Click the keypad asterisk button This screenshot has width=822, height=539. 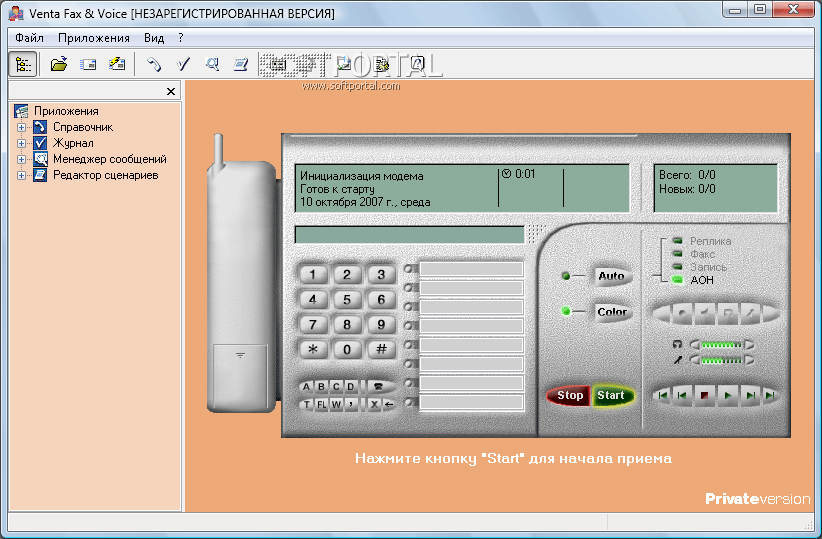[312, 349]
